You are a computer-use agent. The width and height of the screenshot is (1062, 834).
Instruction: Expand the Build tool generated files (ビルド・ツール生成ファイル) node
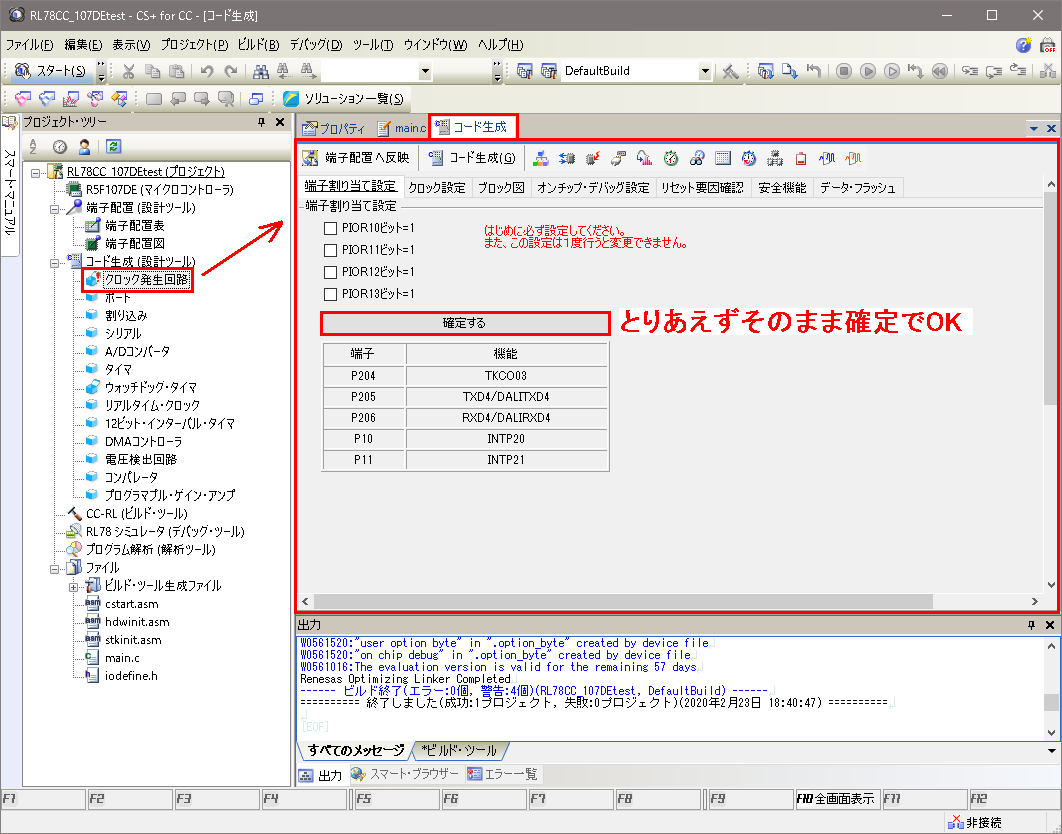[73, 587]
